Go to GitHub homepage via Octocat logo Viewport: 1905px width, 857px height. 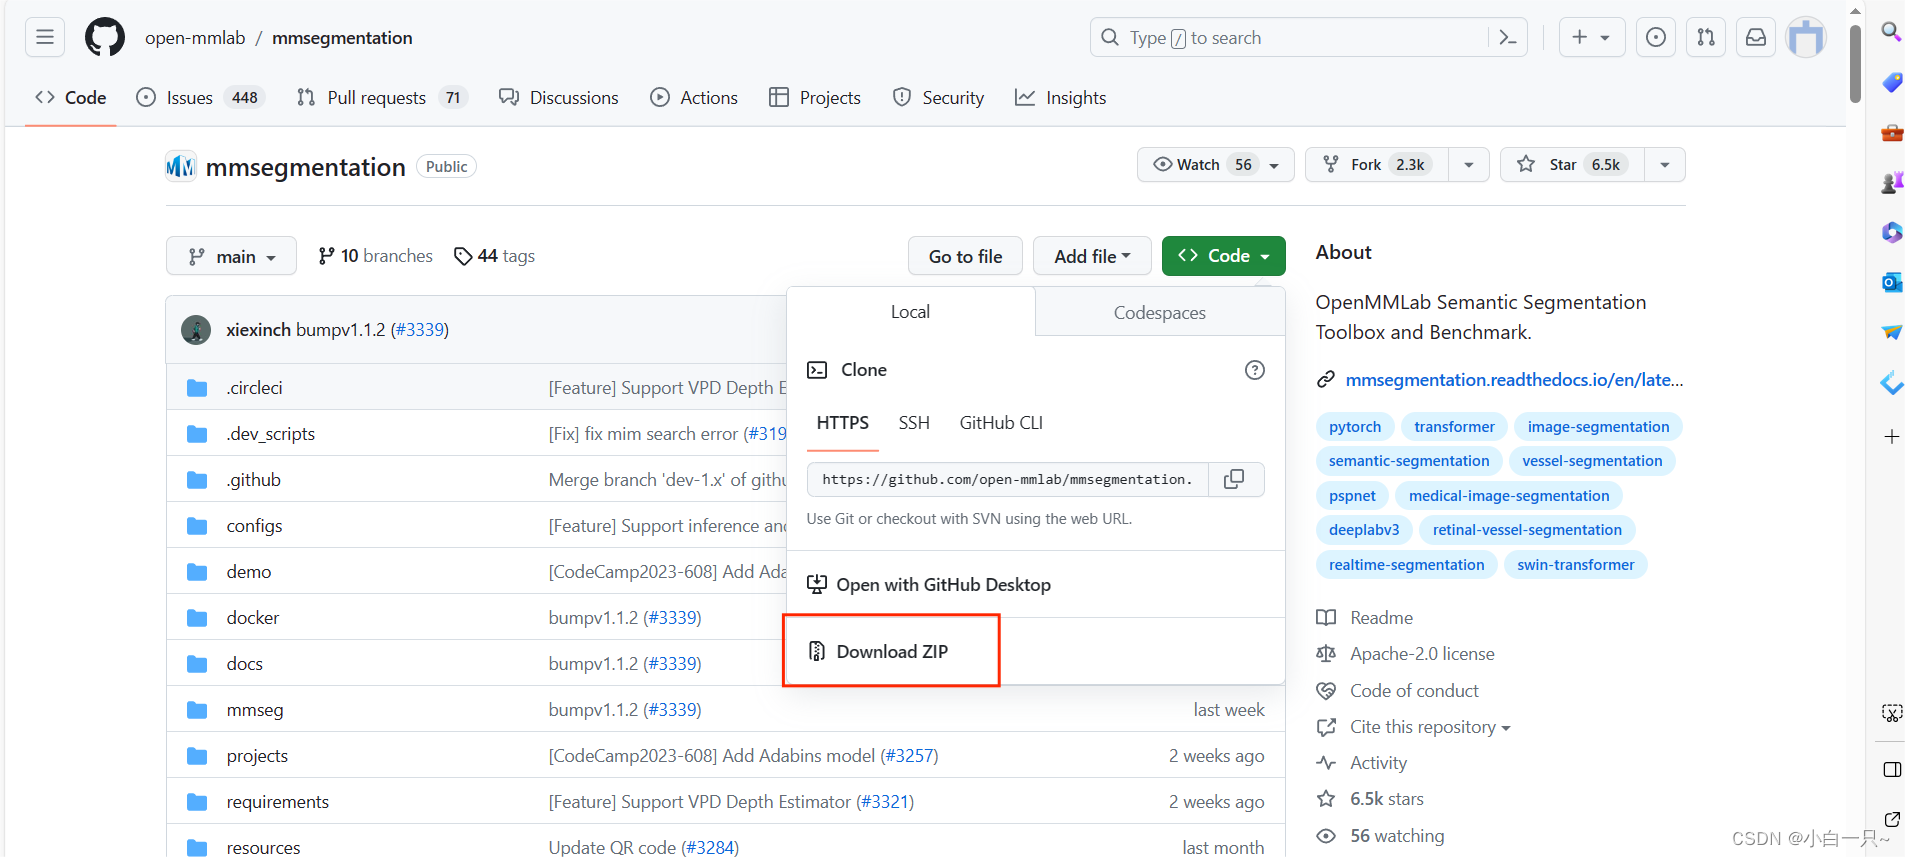coord(105,38)
